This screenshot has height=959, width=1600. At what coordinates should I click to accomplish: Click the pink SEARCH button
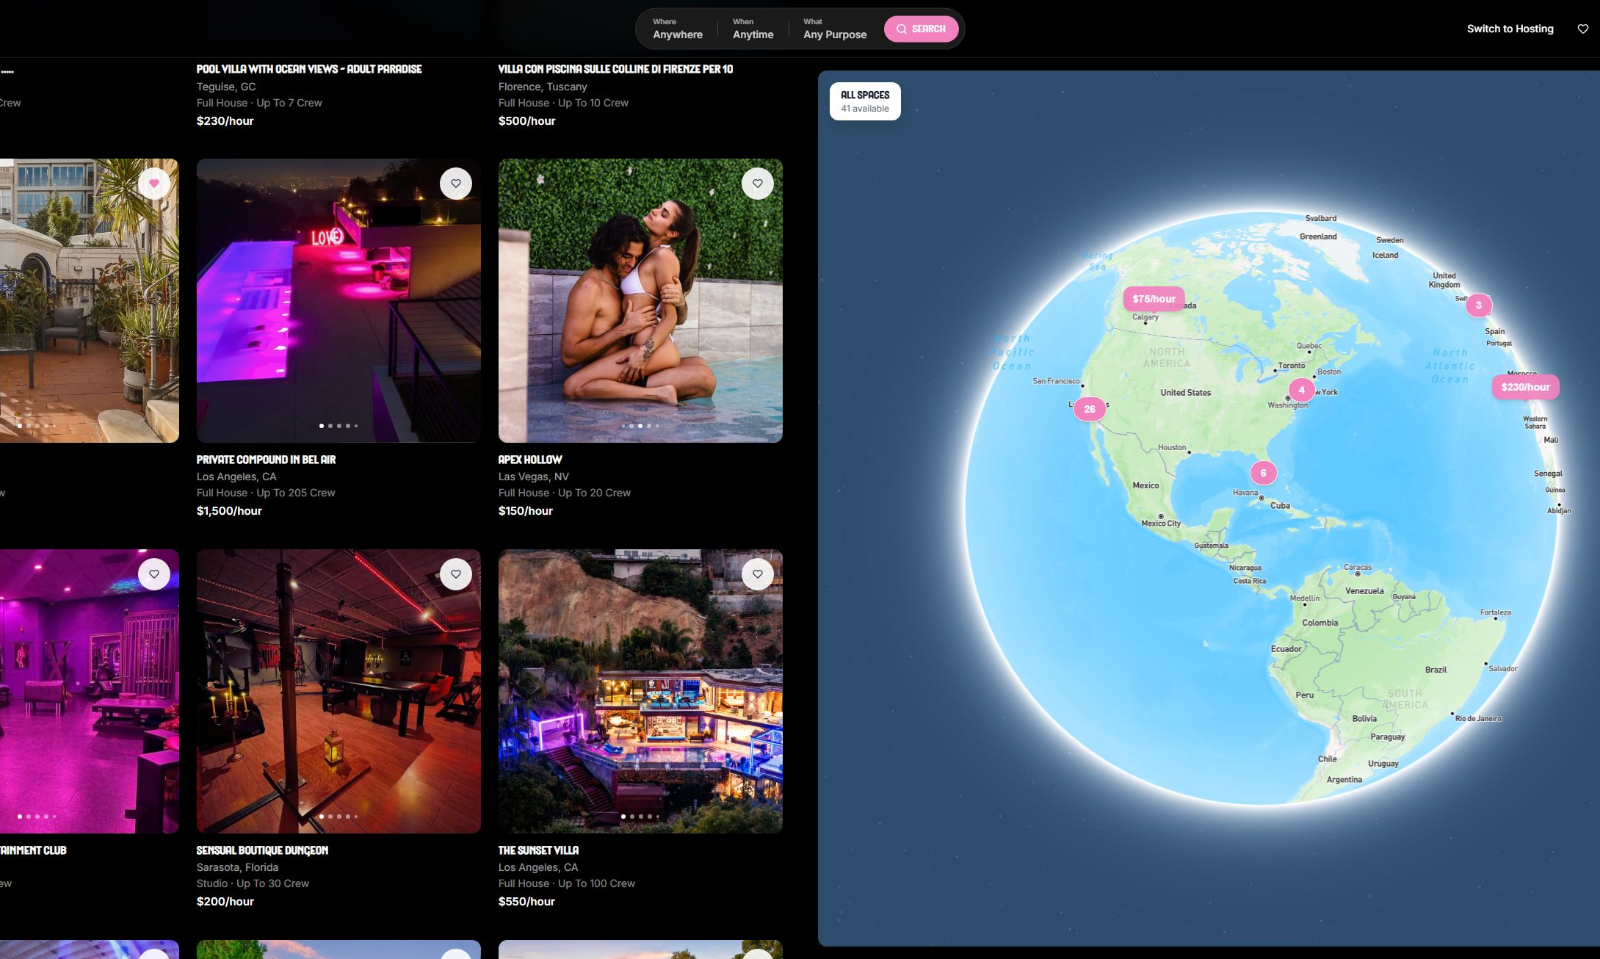pyautogui.click(x=920, y=29)
